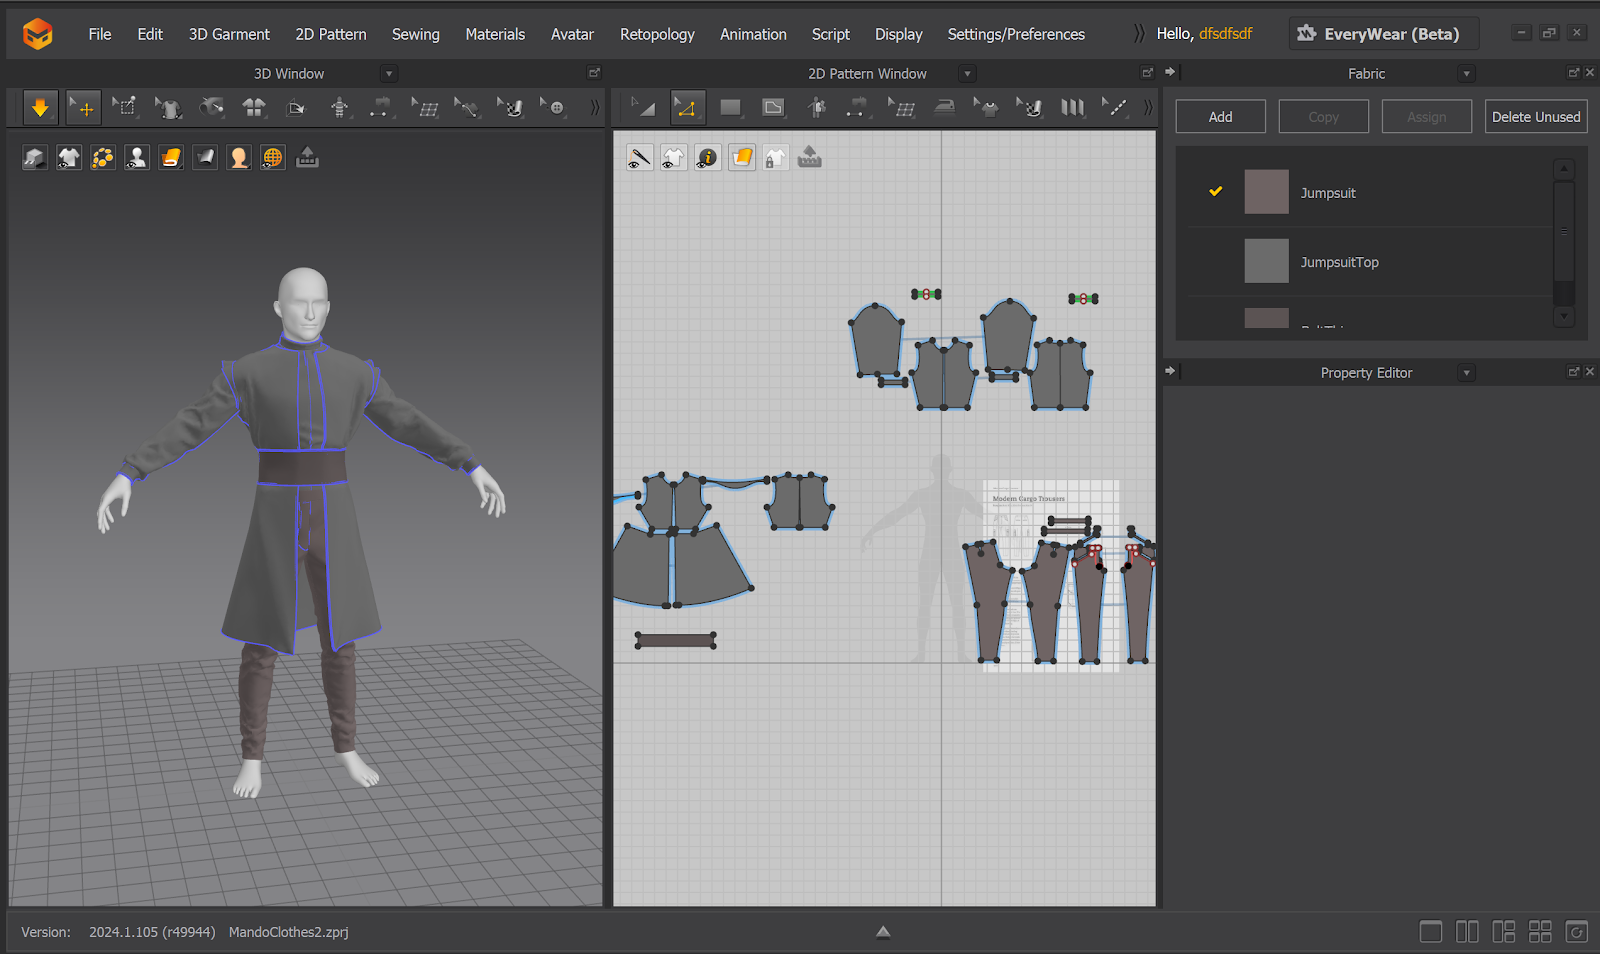The width and height of the screenshot is (1600, 954).
Task: Click the arrangement points dots icon
Action: (103, 158)
